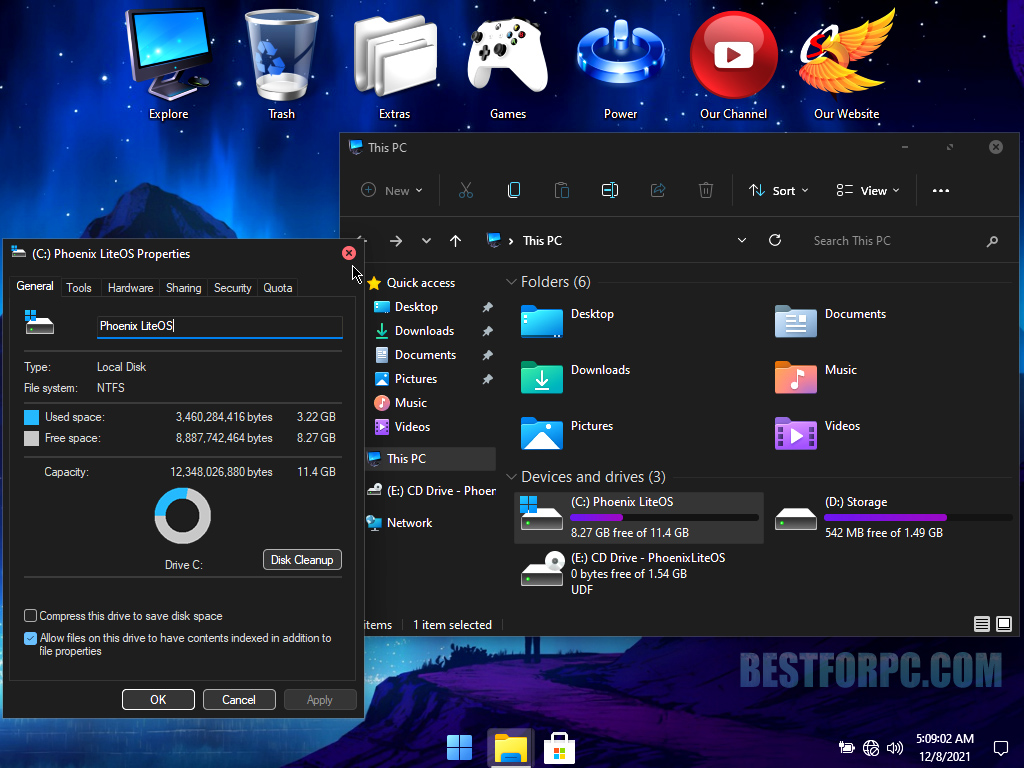Click OK in the Properties dialog
This screenshot has height=768, width=1024.
(158, 699)
